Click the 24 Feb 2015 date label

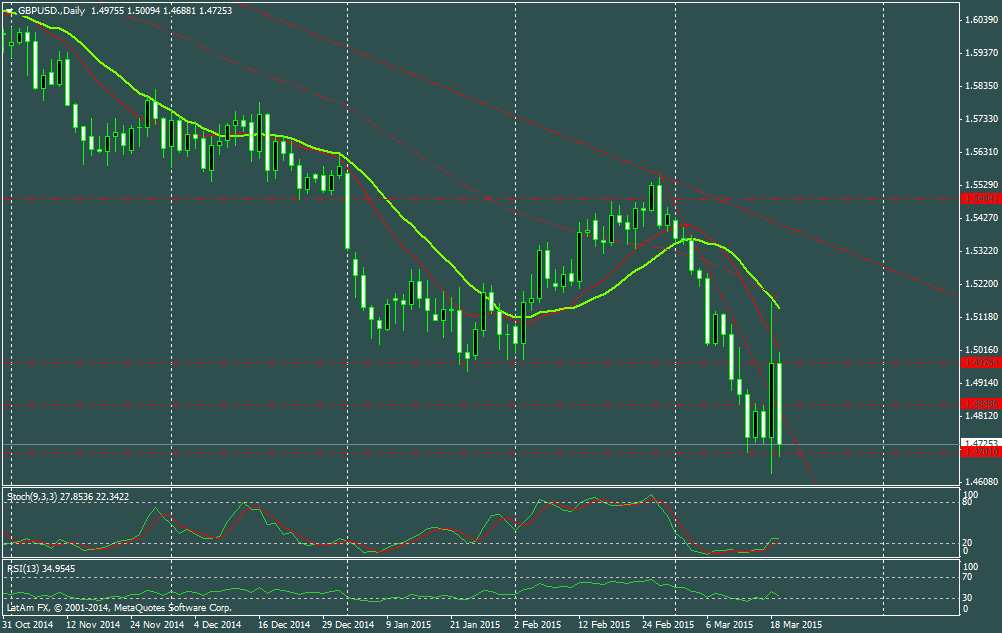667,625
